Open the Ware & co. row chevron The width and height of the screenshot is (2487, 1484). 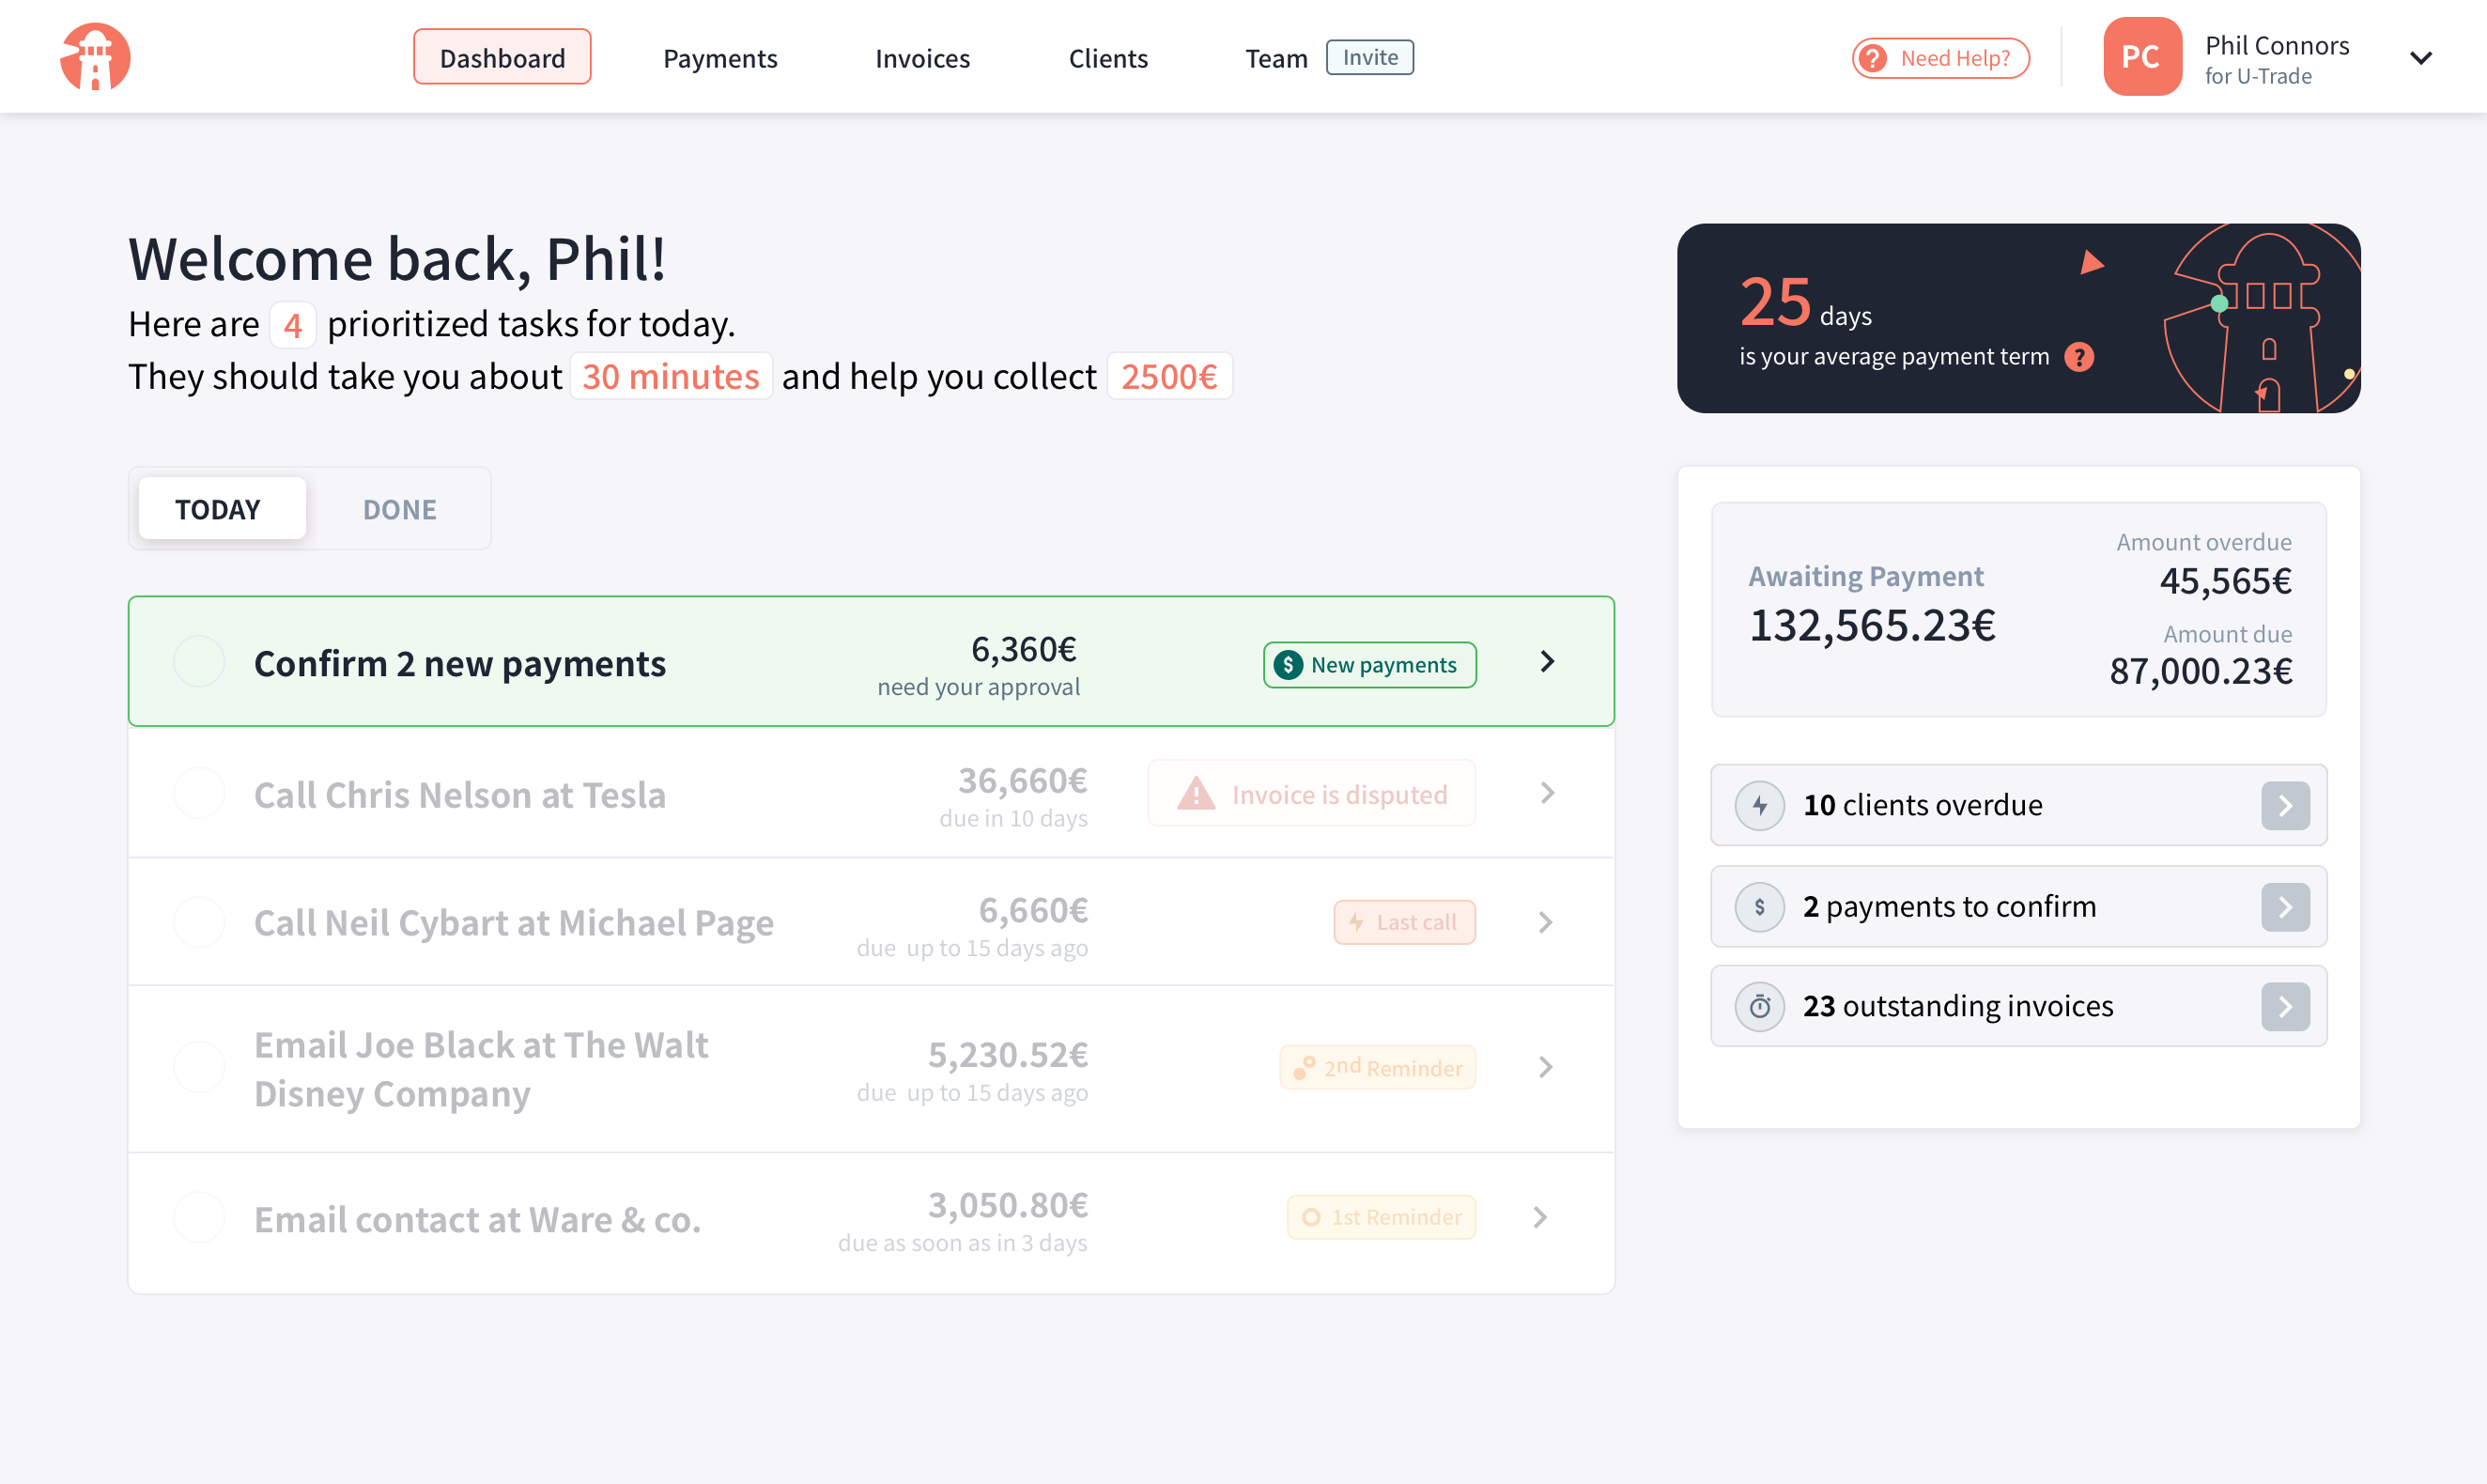1540,1218
